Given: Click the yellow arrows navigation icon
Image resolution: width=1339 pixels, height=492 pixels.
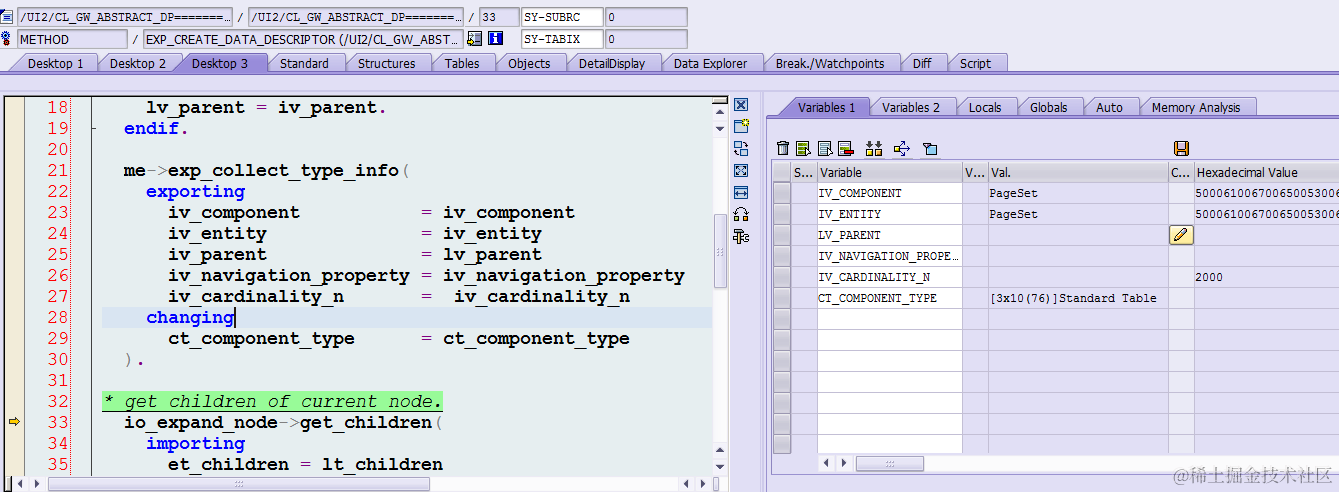Looking at the screenshot, I should (902, 148).
